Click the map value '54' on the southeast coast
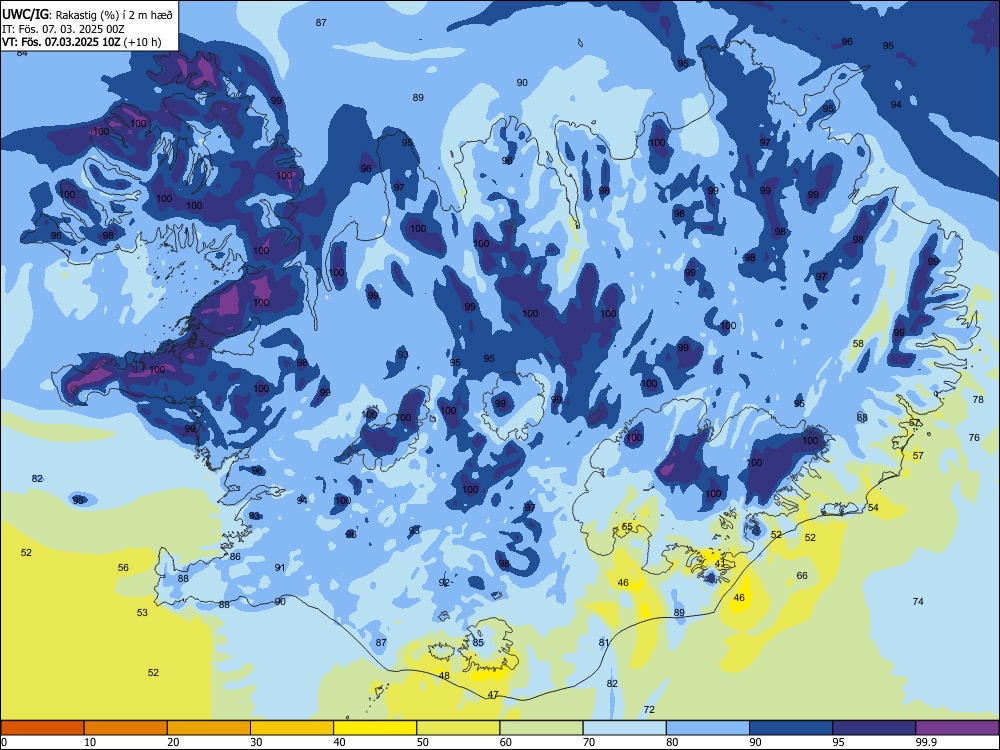This screenshot has height=750, width=1000. (873, 507)
